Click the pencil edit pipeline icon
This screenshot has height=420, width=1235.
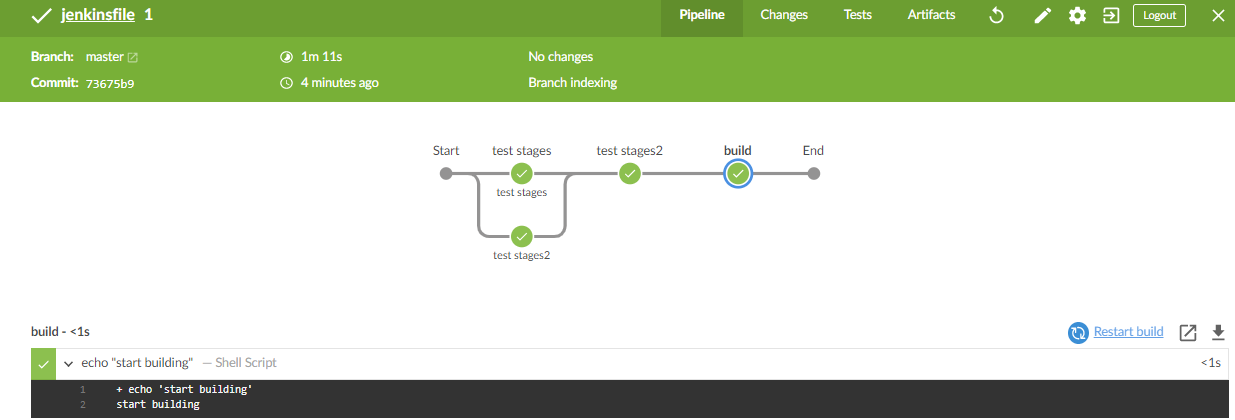click(1042, 16)
